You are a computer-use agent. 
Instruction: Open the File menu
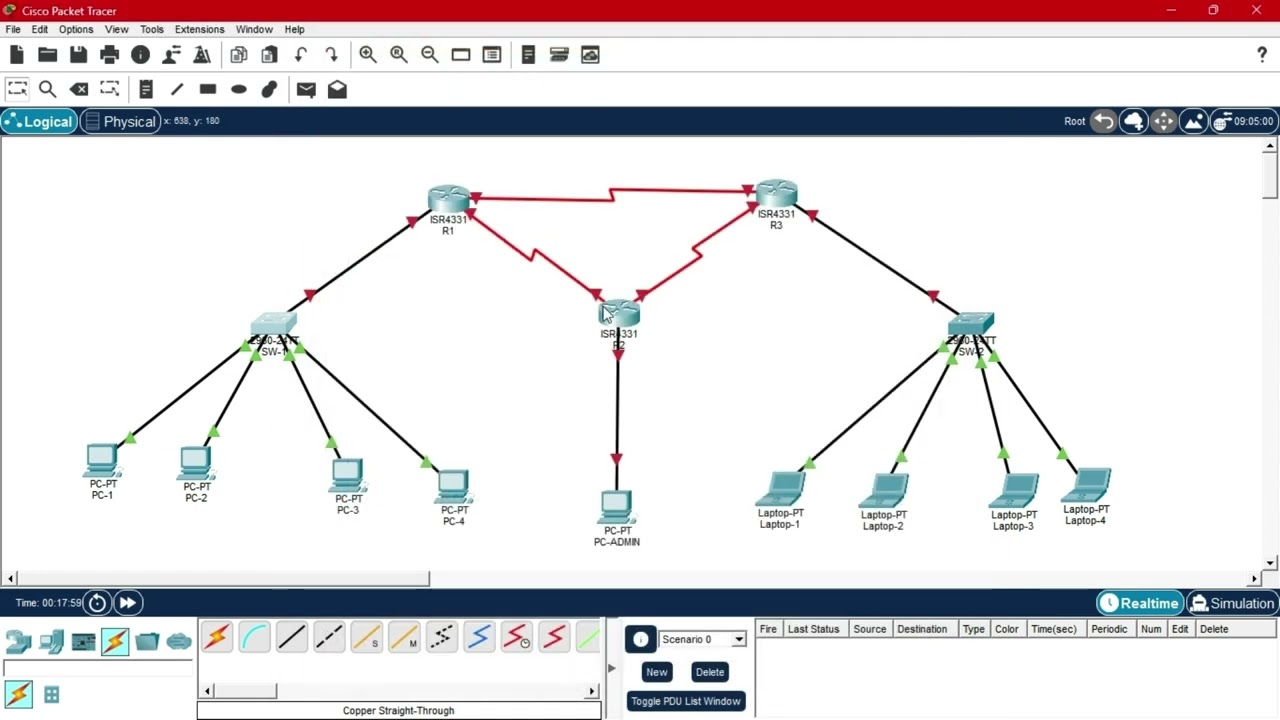coord(13,29)
